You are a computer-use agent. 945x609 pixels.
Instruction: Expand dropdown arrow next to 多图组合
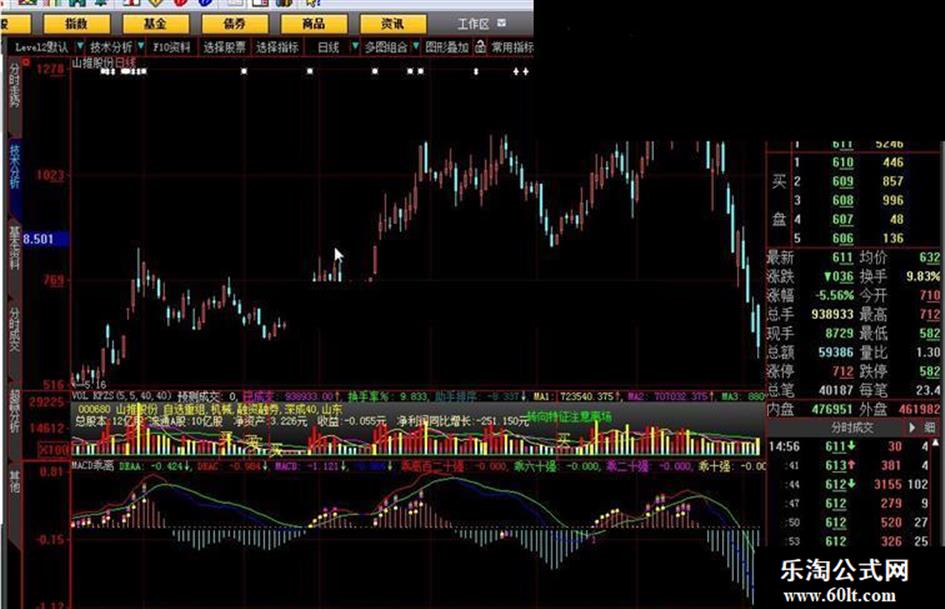coord(415,46)
